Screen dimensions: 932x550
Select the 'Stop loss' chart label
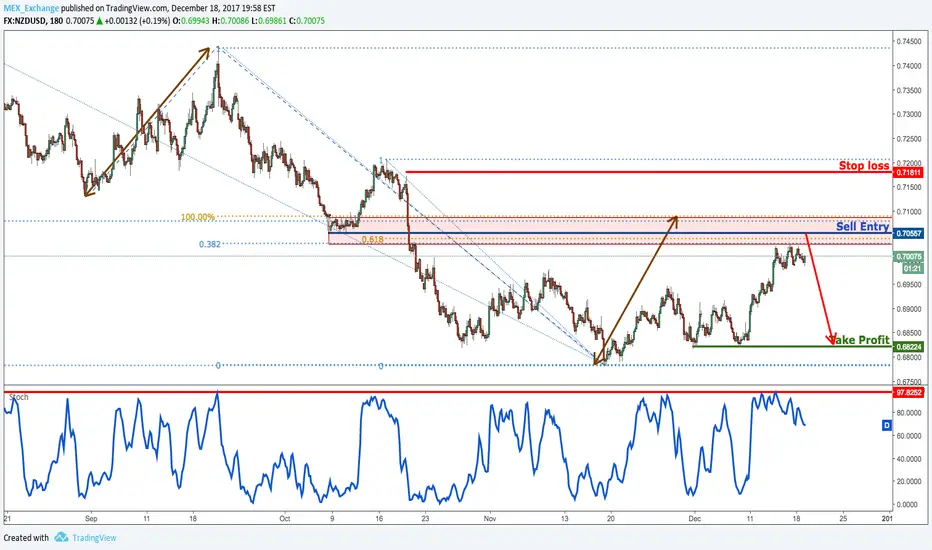coord(864,165)
